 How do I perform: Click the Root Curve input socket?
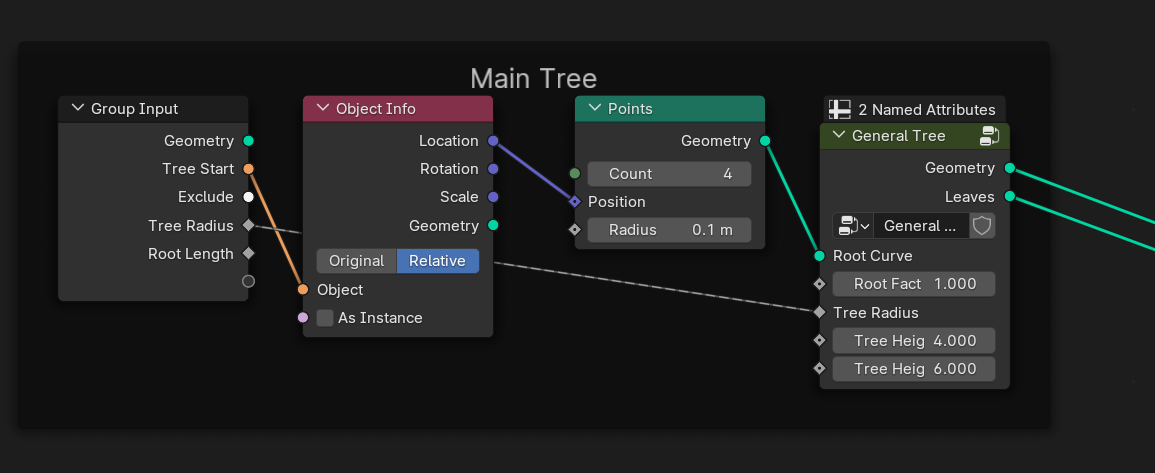coord(819,256)
